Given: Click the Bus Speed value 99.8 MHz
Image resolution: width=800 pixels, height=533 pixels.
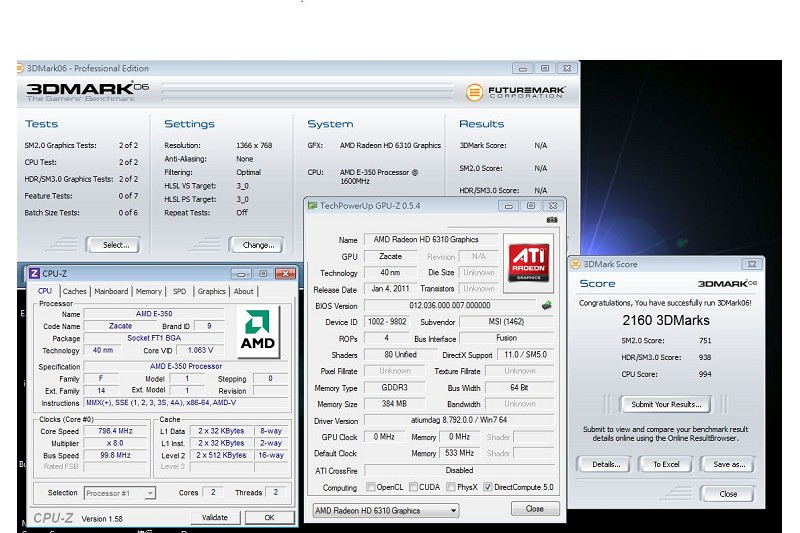Looking at the screenshot, I should [115, 455].
